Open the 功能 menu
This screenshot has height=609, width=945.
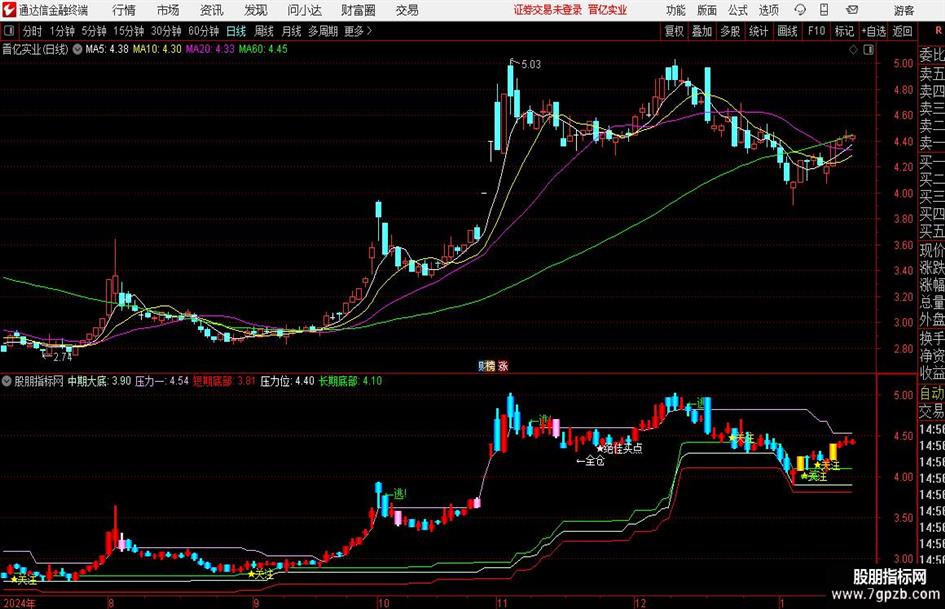[x=676, y=10]
